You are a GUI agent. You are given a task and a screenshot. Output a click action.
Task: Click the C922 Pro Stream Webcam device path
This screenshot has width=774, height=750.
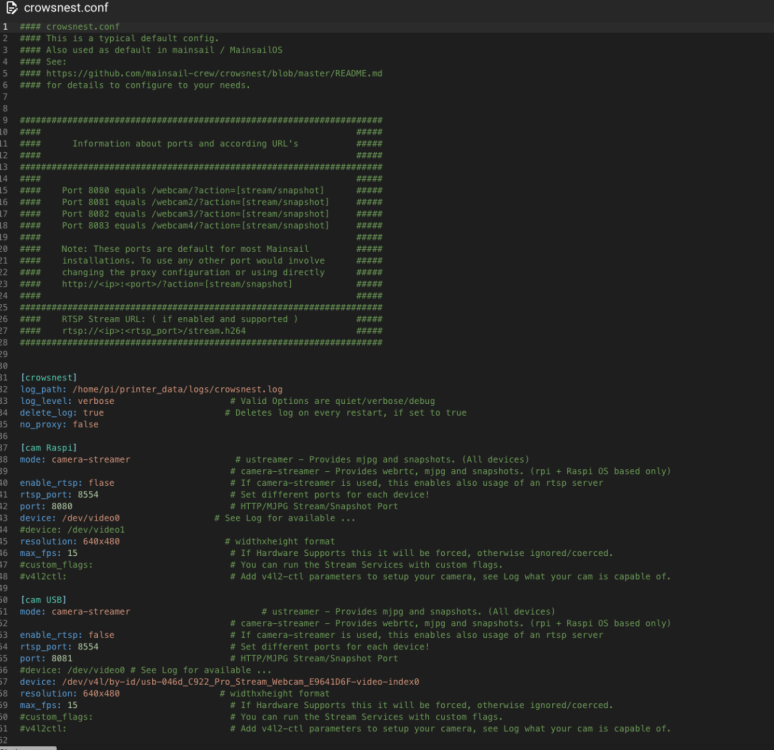[240, 682]
